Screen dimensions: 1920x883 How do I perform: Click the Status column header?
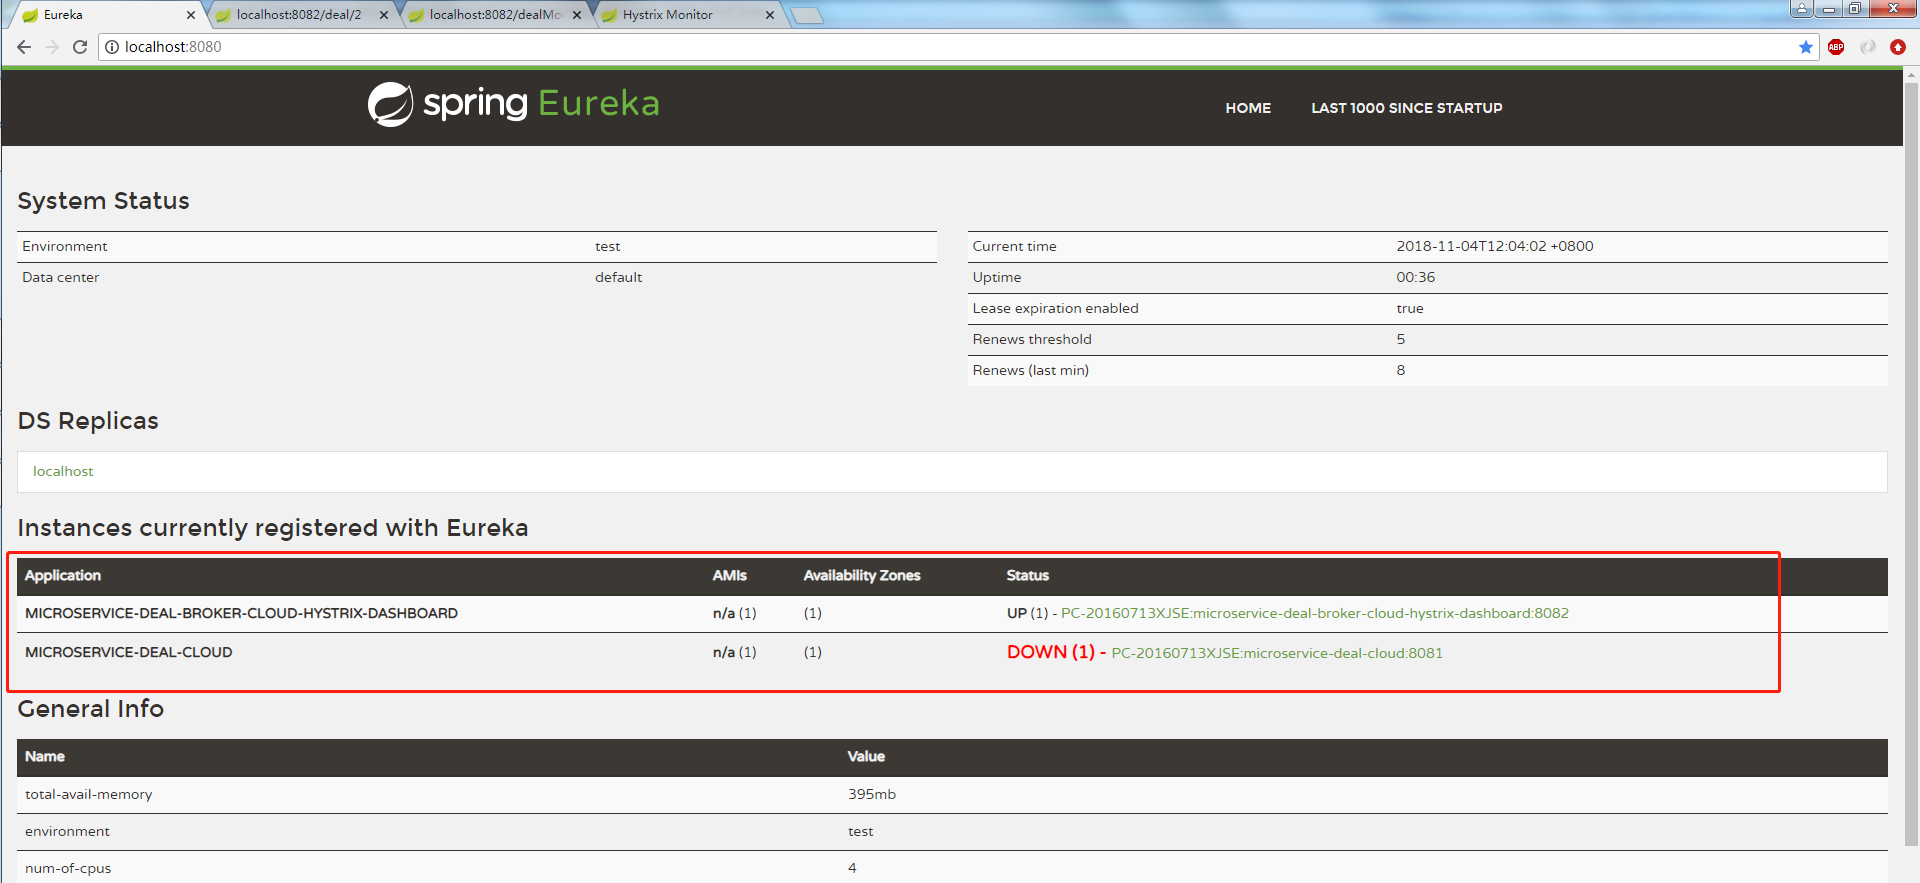1028,575
